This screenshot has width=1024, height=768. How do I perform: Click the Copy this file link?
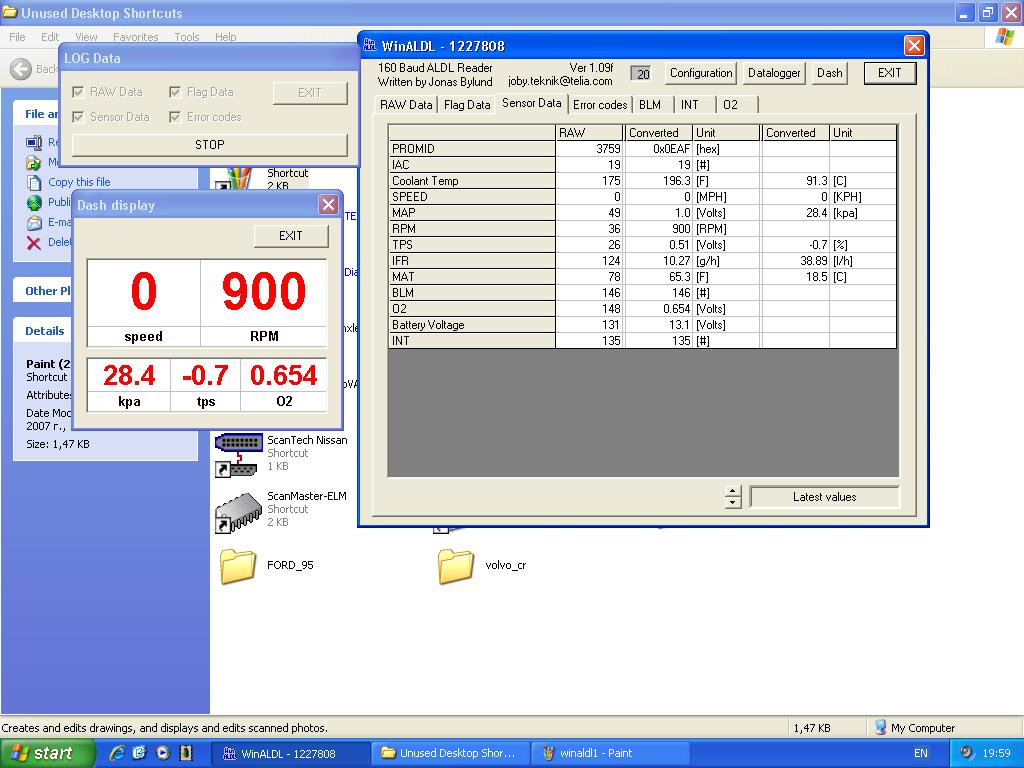pos(79,182)
